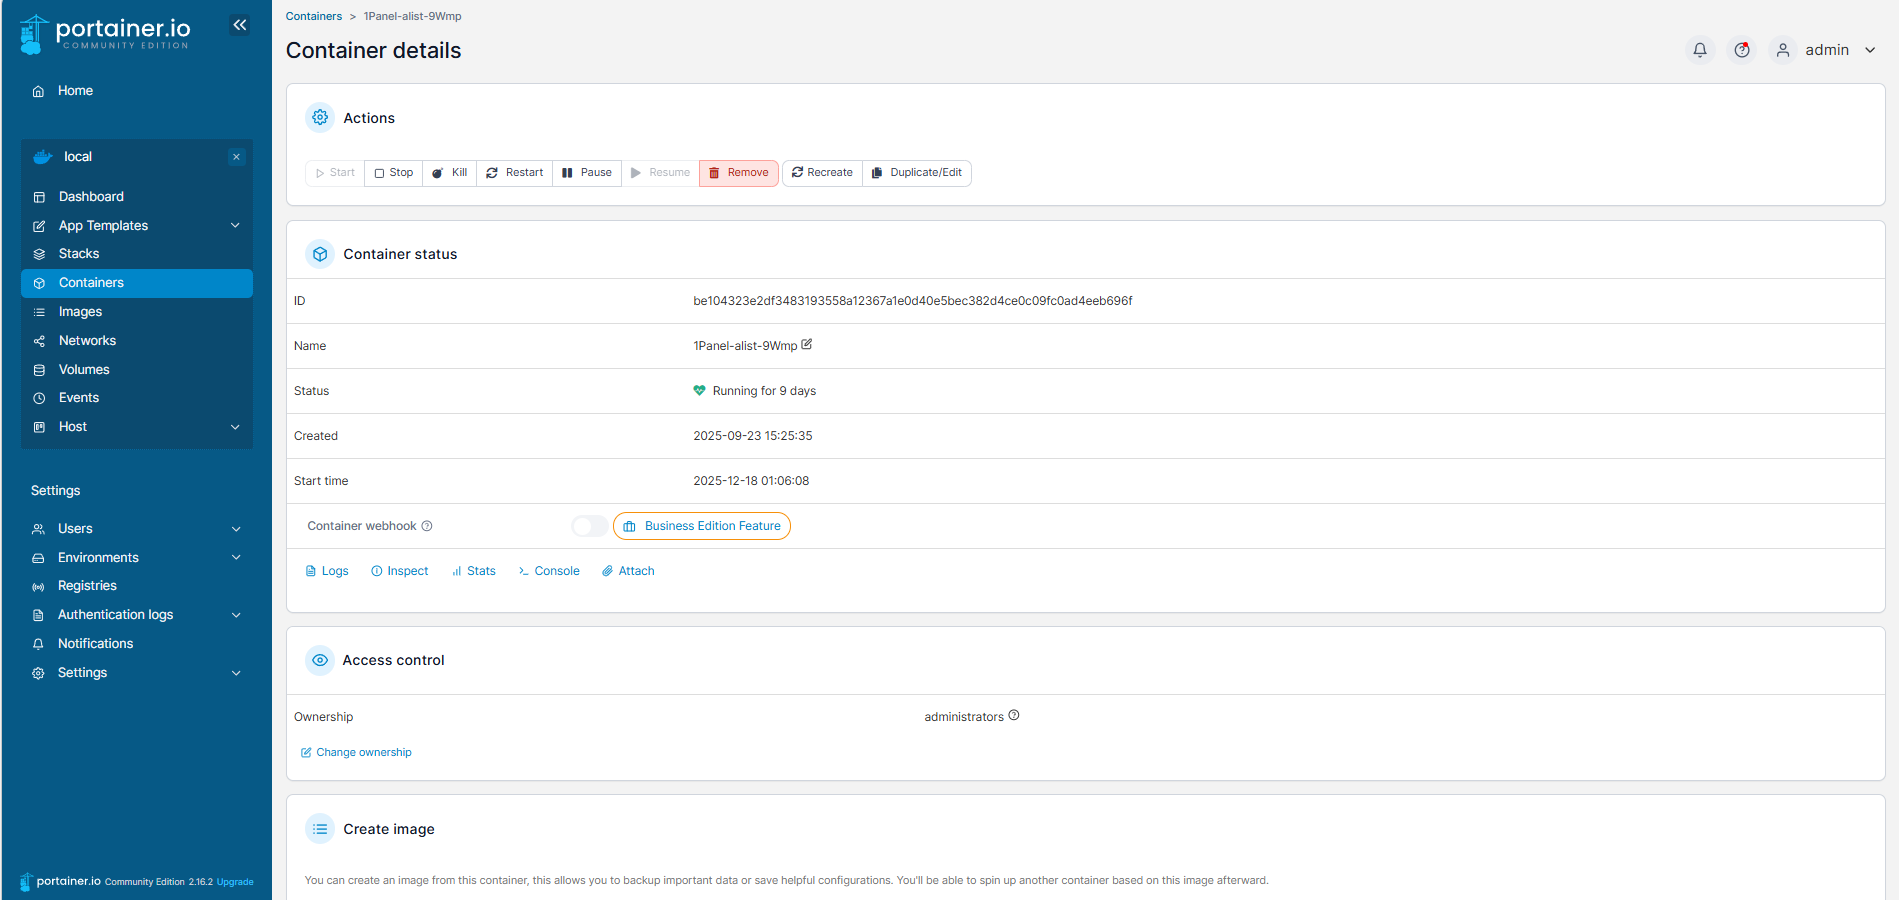Kill the container
Image resolution: width=1899 pixels, height=900 pixels.
(x=450, y=173)
